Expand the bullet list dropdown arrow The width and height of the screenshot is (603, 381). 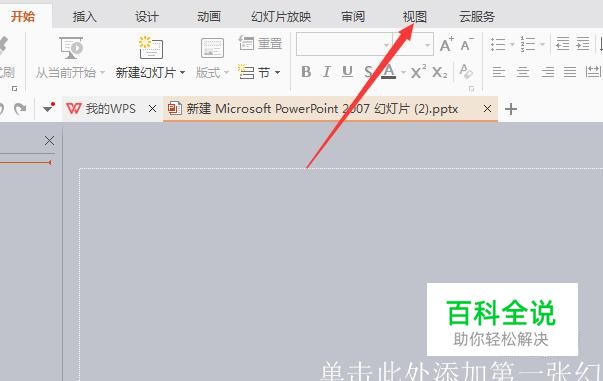tap(512, 45)
